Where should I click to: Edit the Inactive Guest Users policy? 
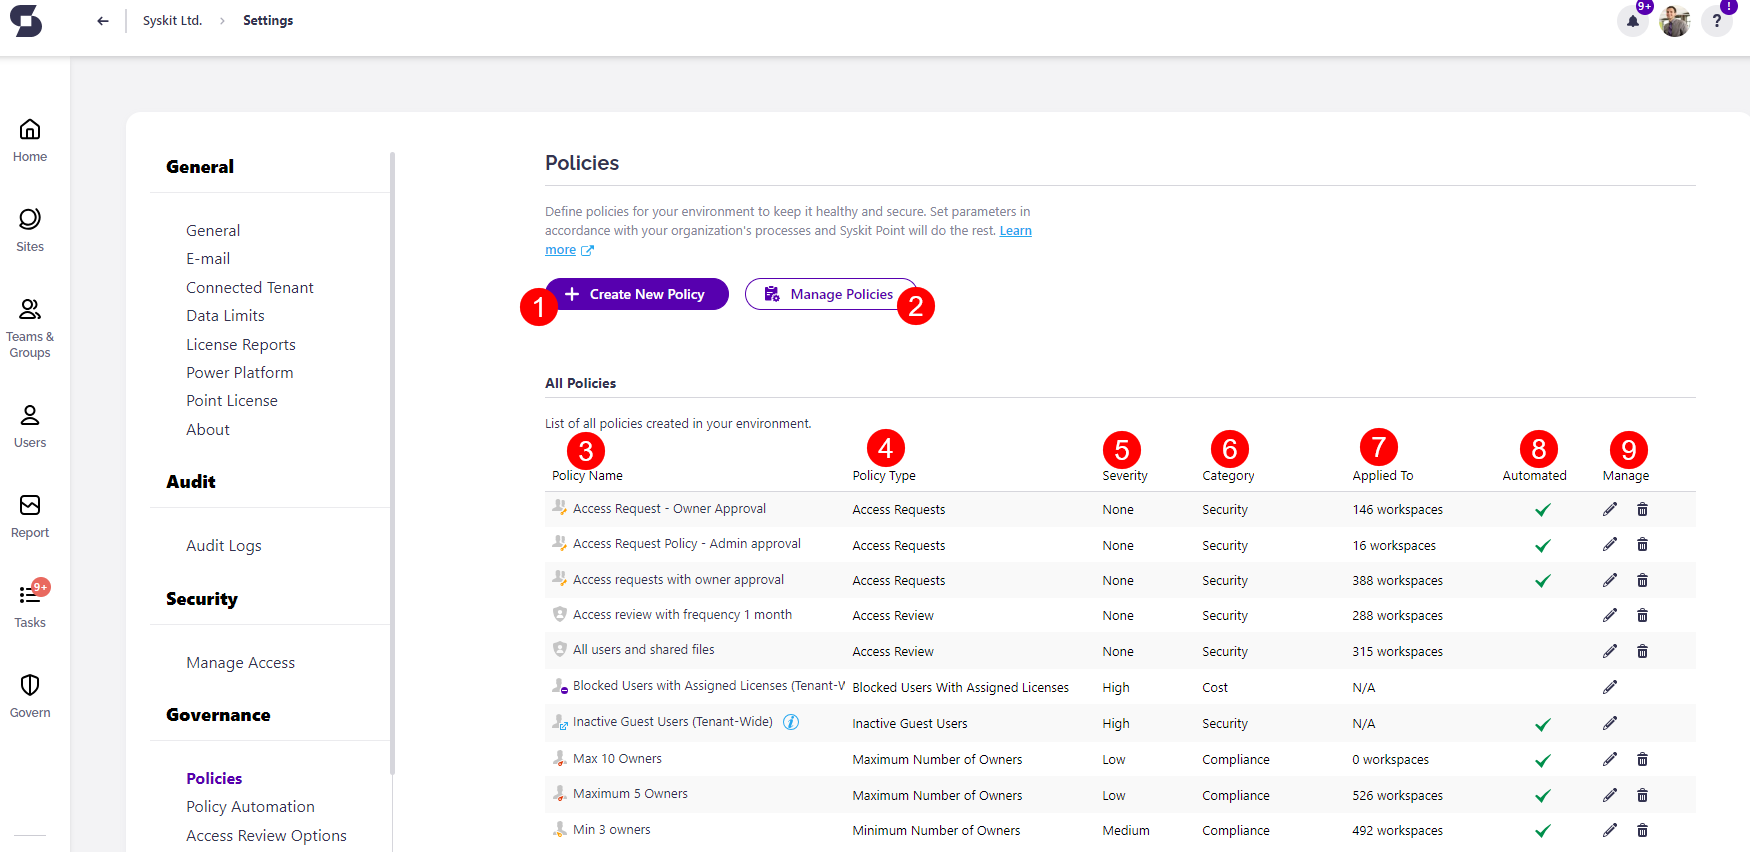coord(1610,723)
